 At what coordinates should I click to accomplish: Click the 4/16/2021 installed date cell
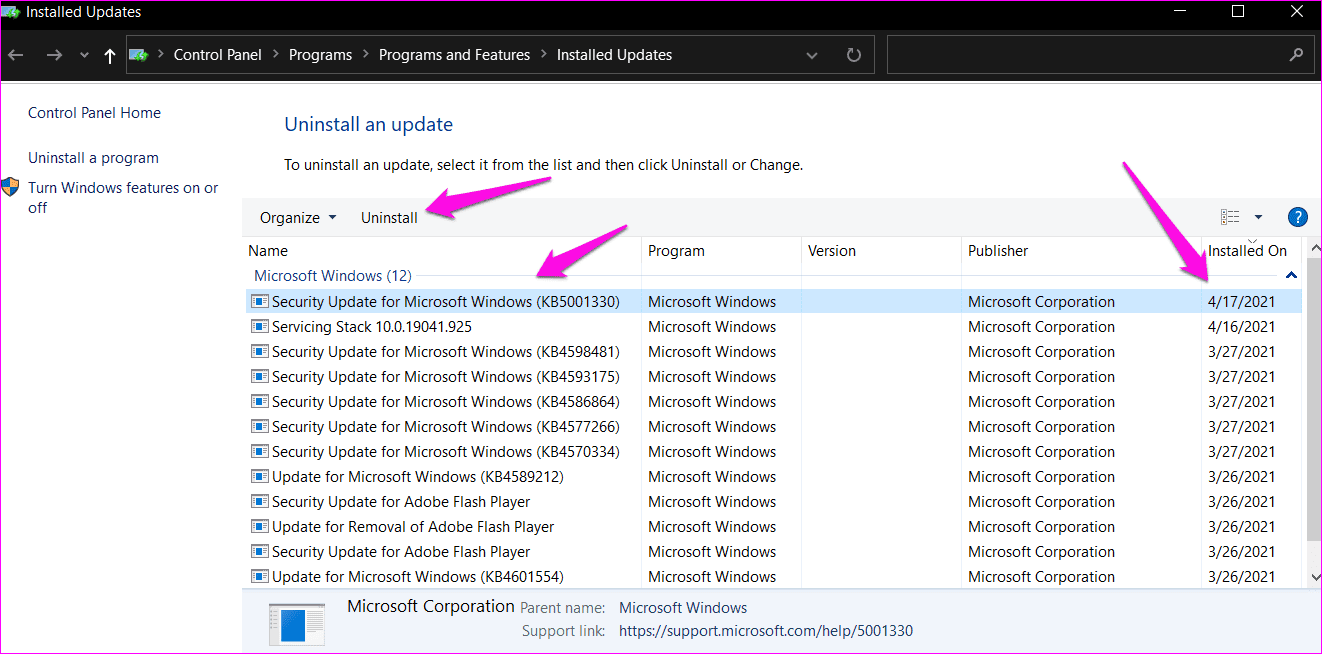[1241, 326]
